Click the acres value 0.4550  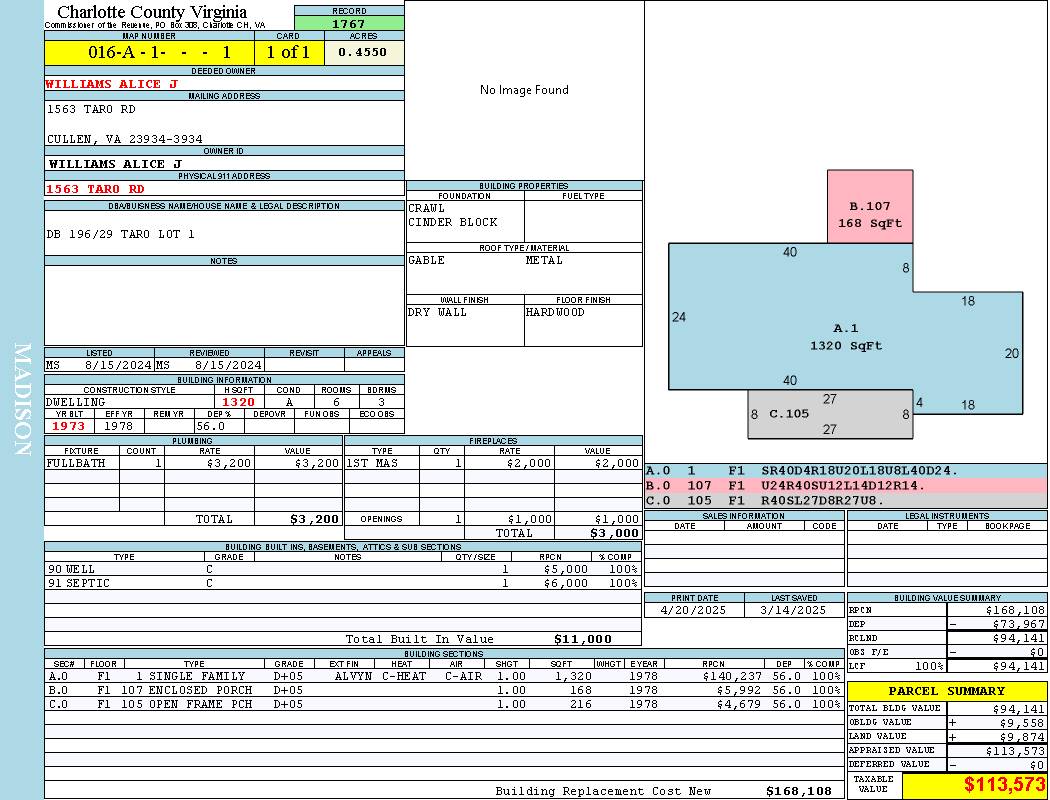pos(364,52)
